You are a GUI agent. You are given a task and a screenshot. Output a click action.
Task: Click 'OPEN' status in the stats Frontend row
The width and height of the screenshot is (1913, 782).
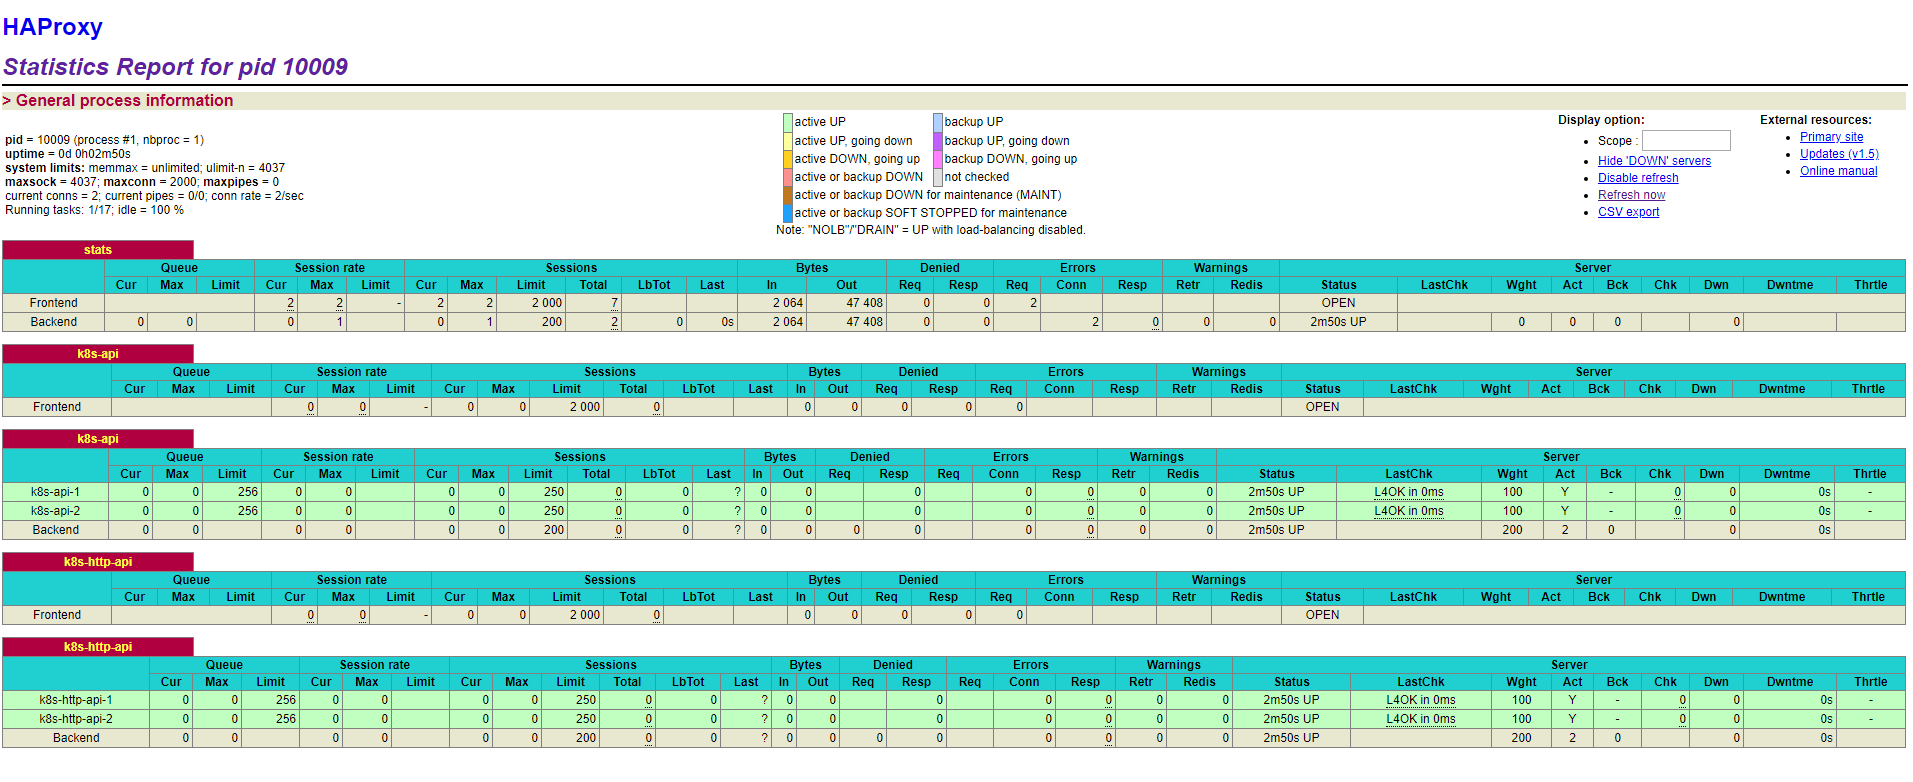point(1338,303)
